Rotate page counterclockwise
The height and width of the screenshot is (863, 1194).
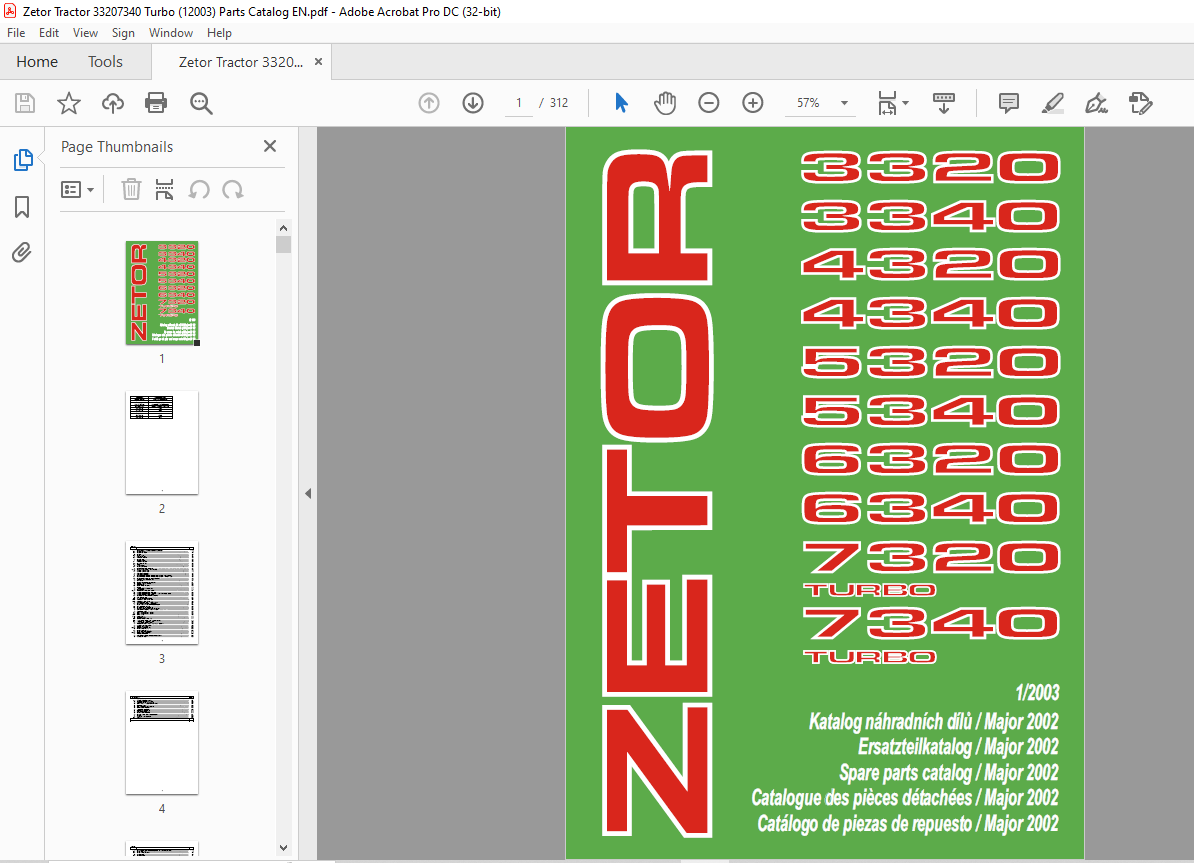pos(199,189)
